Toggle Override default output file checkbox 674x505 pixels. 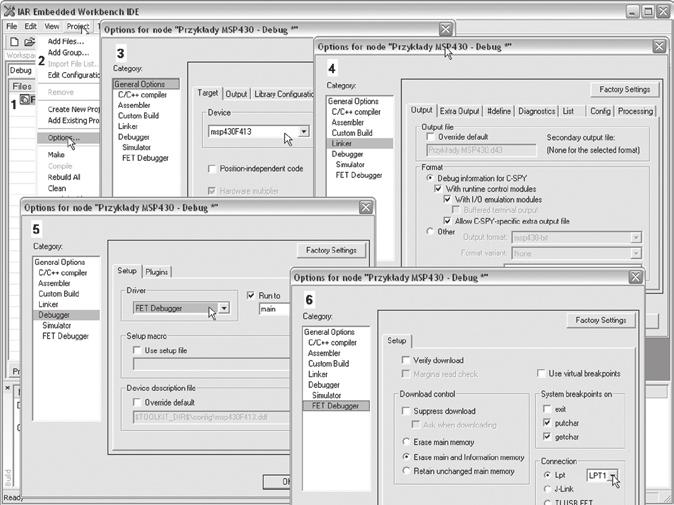coord(430,137)
